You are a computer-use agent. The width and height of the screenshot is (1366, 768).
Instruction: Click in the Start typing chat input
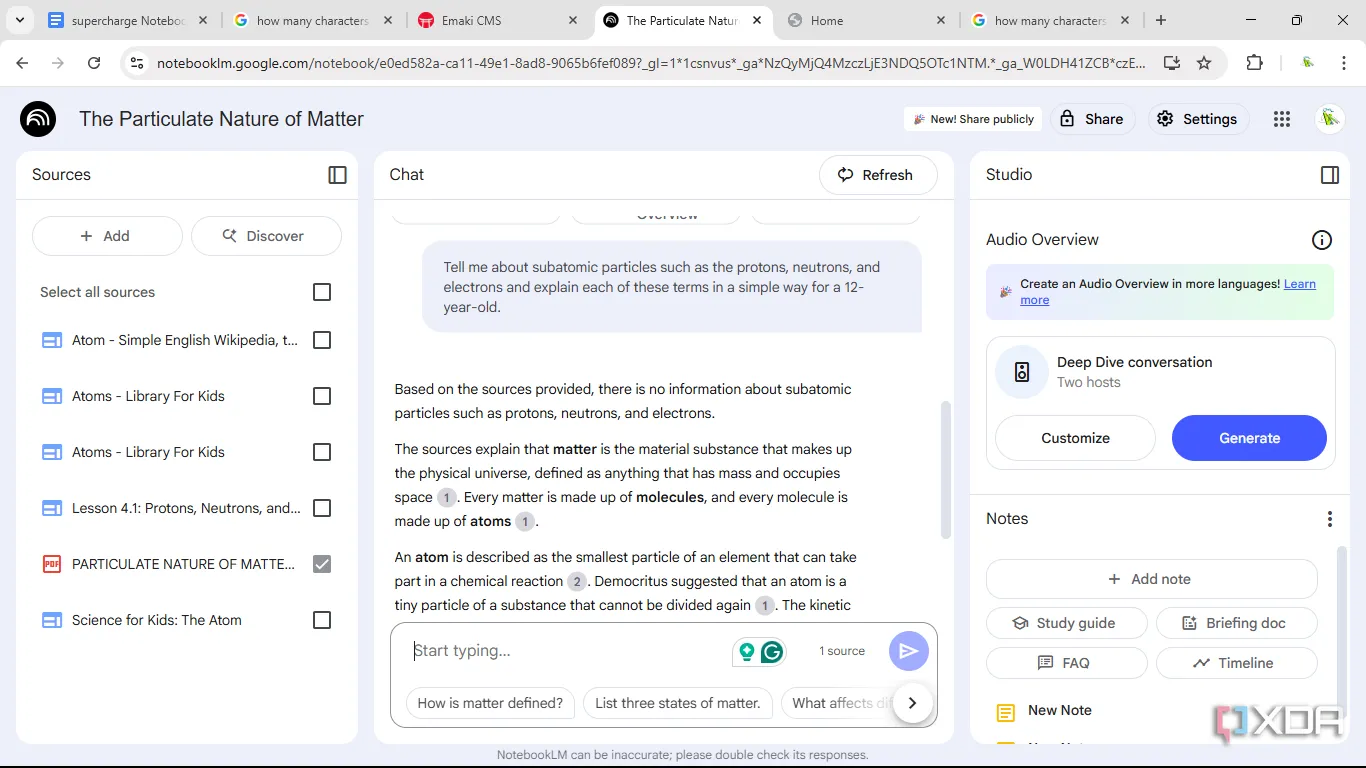coord(570,651)
